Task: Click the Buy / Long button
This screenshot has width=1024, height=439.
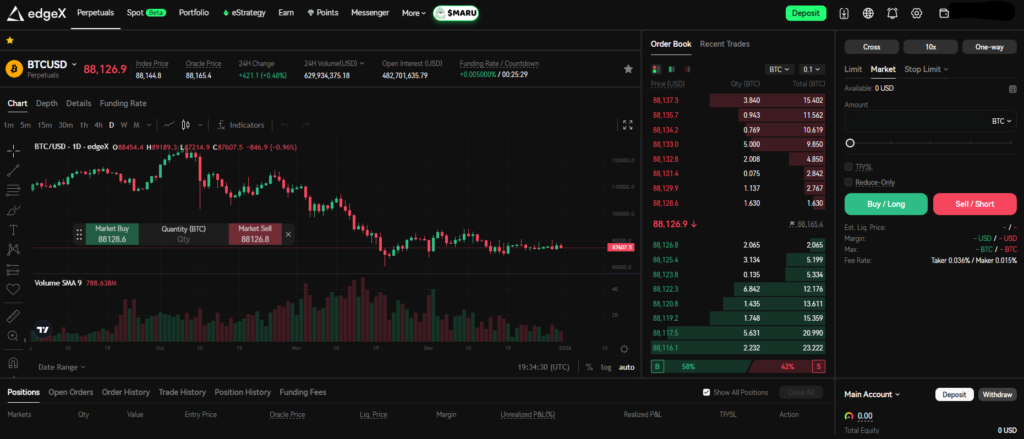Action: pyautogui.click(x=885, y=204)
